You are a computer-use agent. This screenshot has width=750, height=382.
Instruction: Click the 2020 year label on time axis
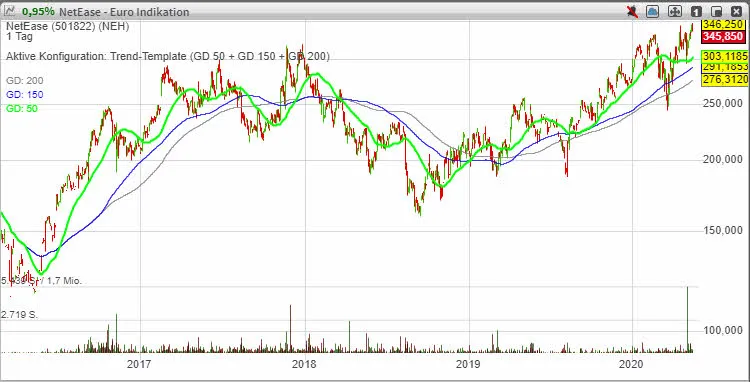pos(632,365)
